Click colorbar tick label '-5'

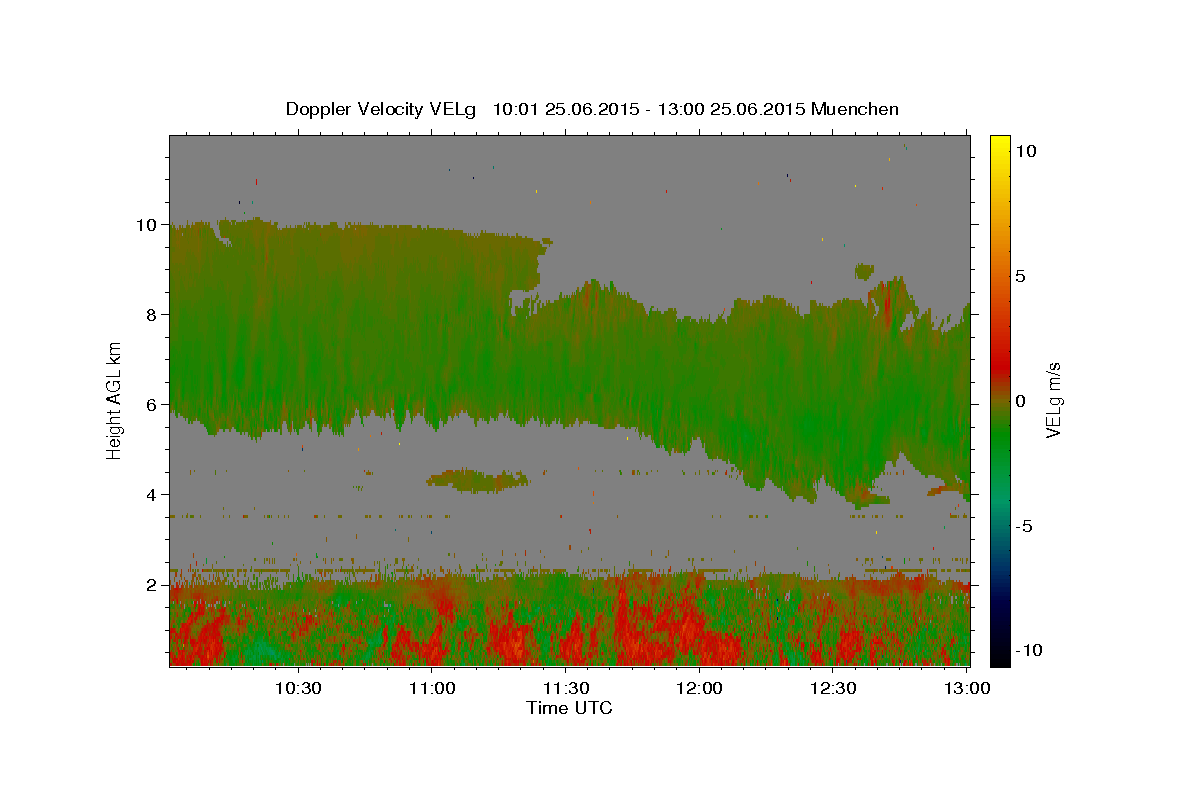coord(1026,526)
